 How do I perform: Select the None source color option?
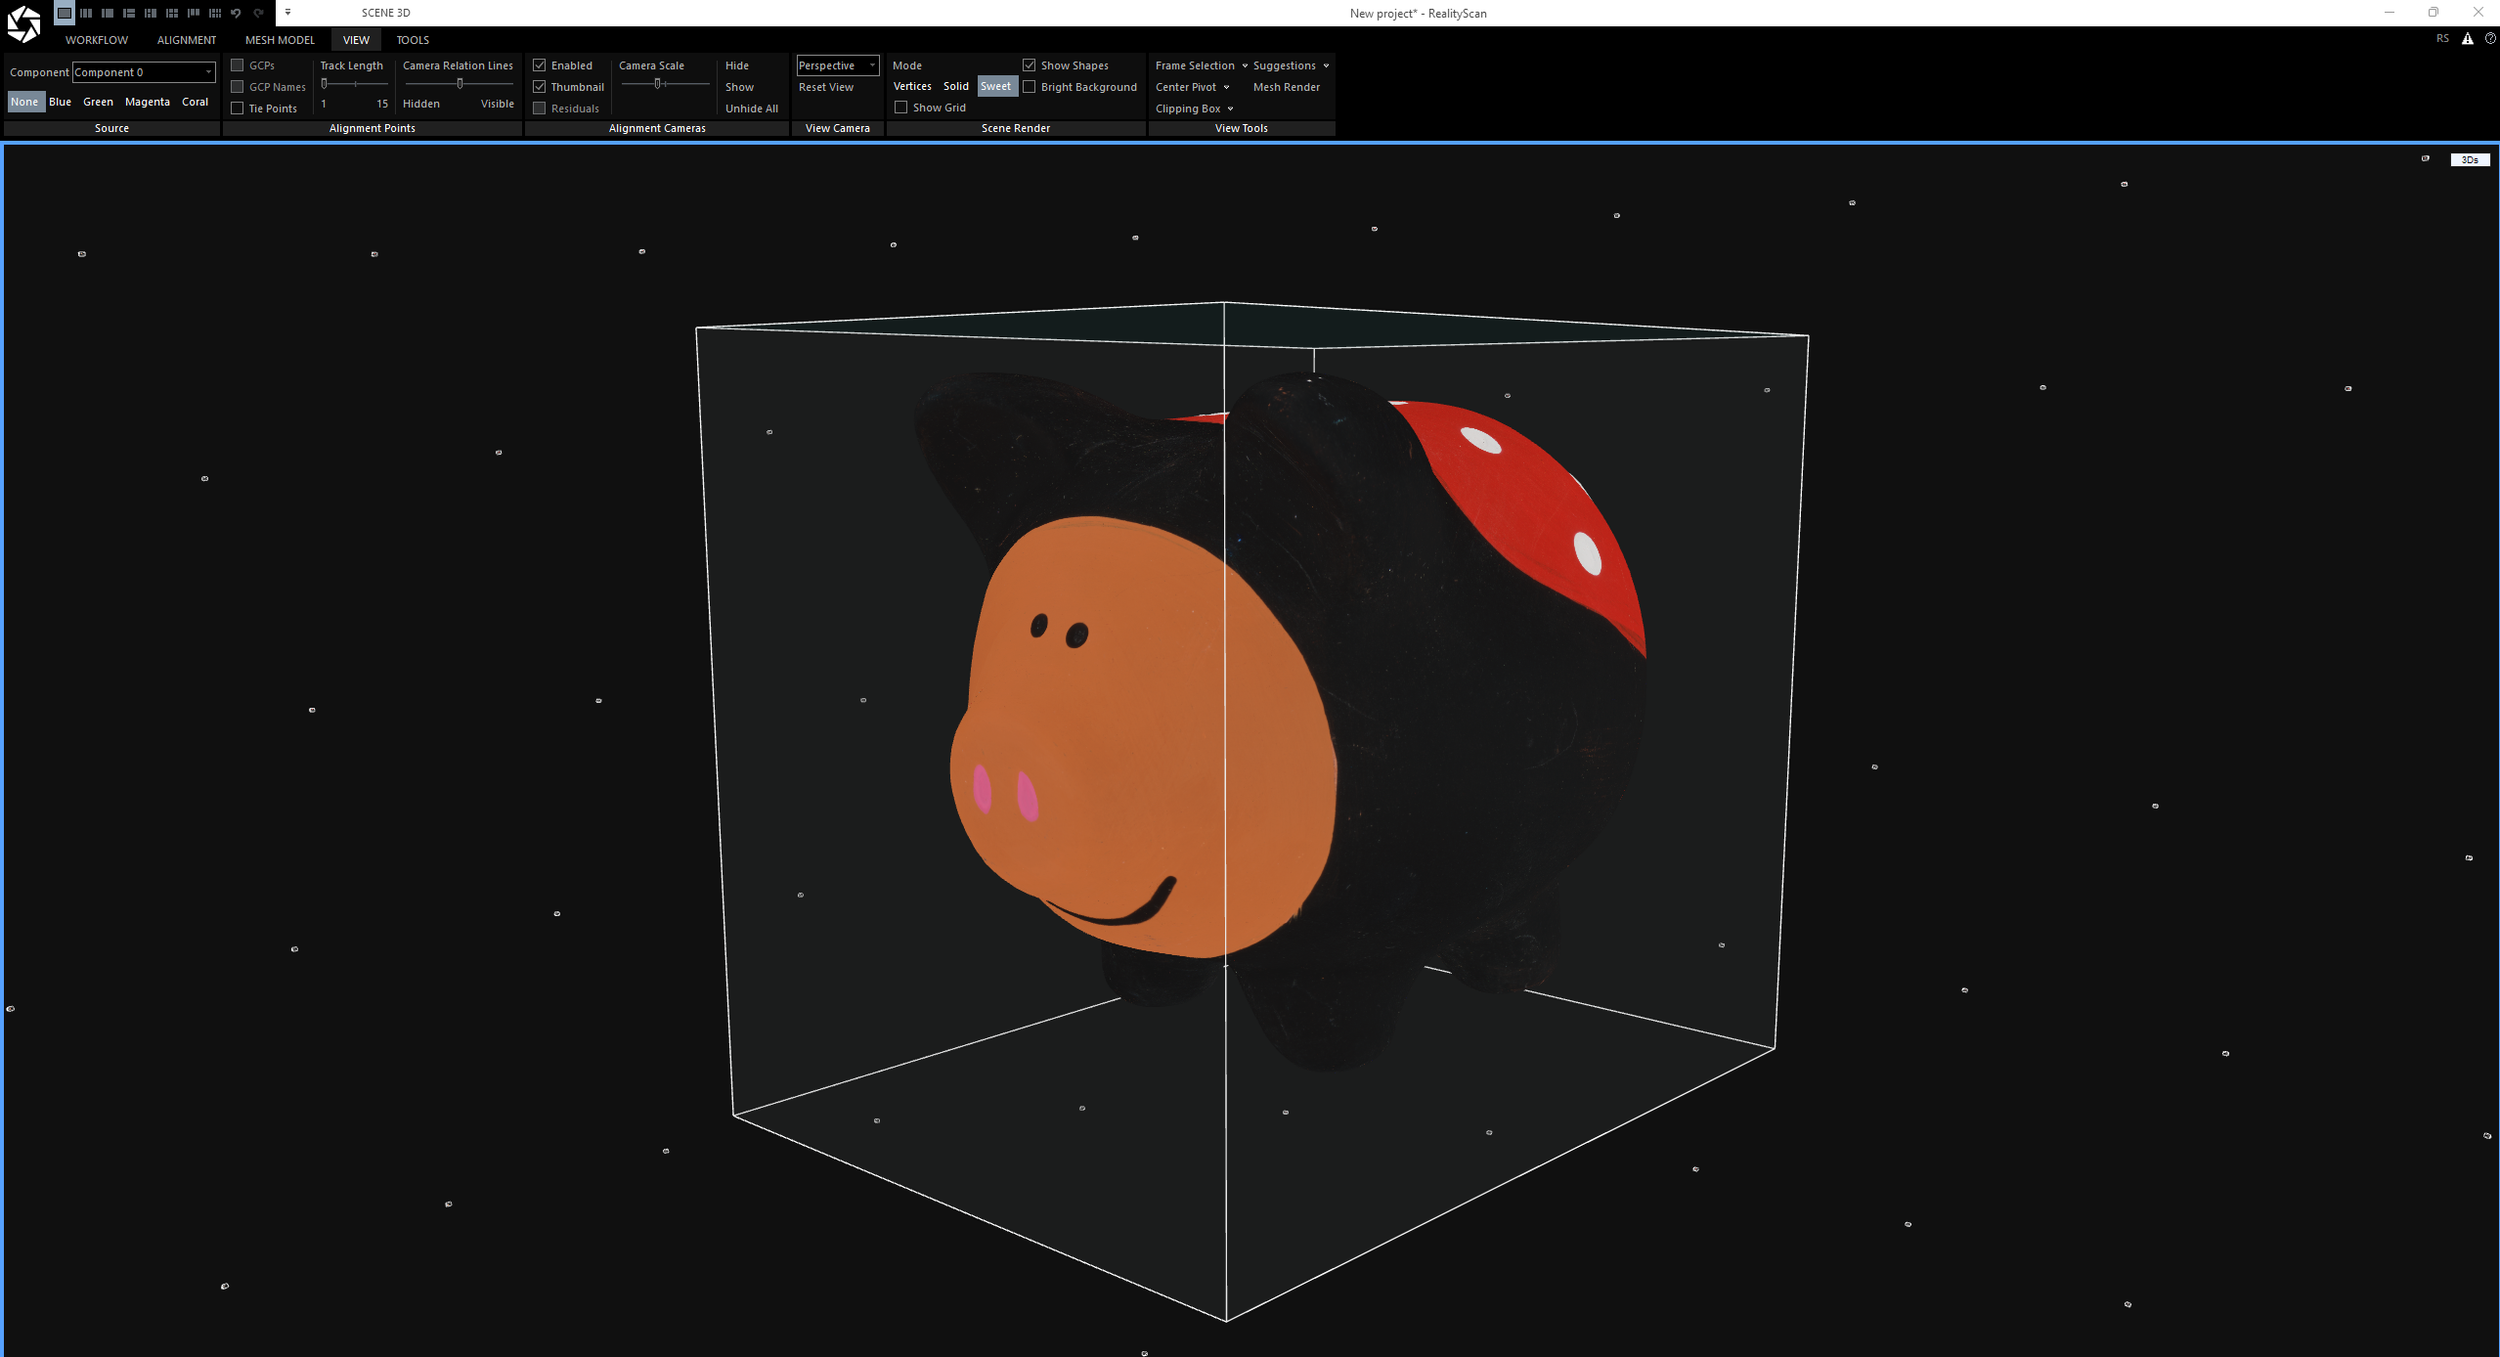tap(25, 102)
